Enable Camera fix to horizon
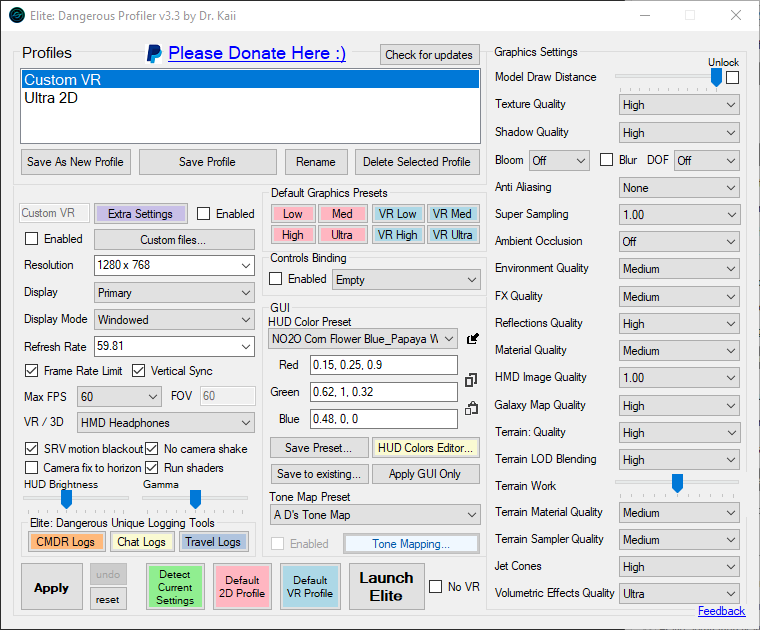 click(32, 468)
